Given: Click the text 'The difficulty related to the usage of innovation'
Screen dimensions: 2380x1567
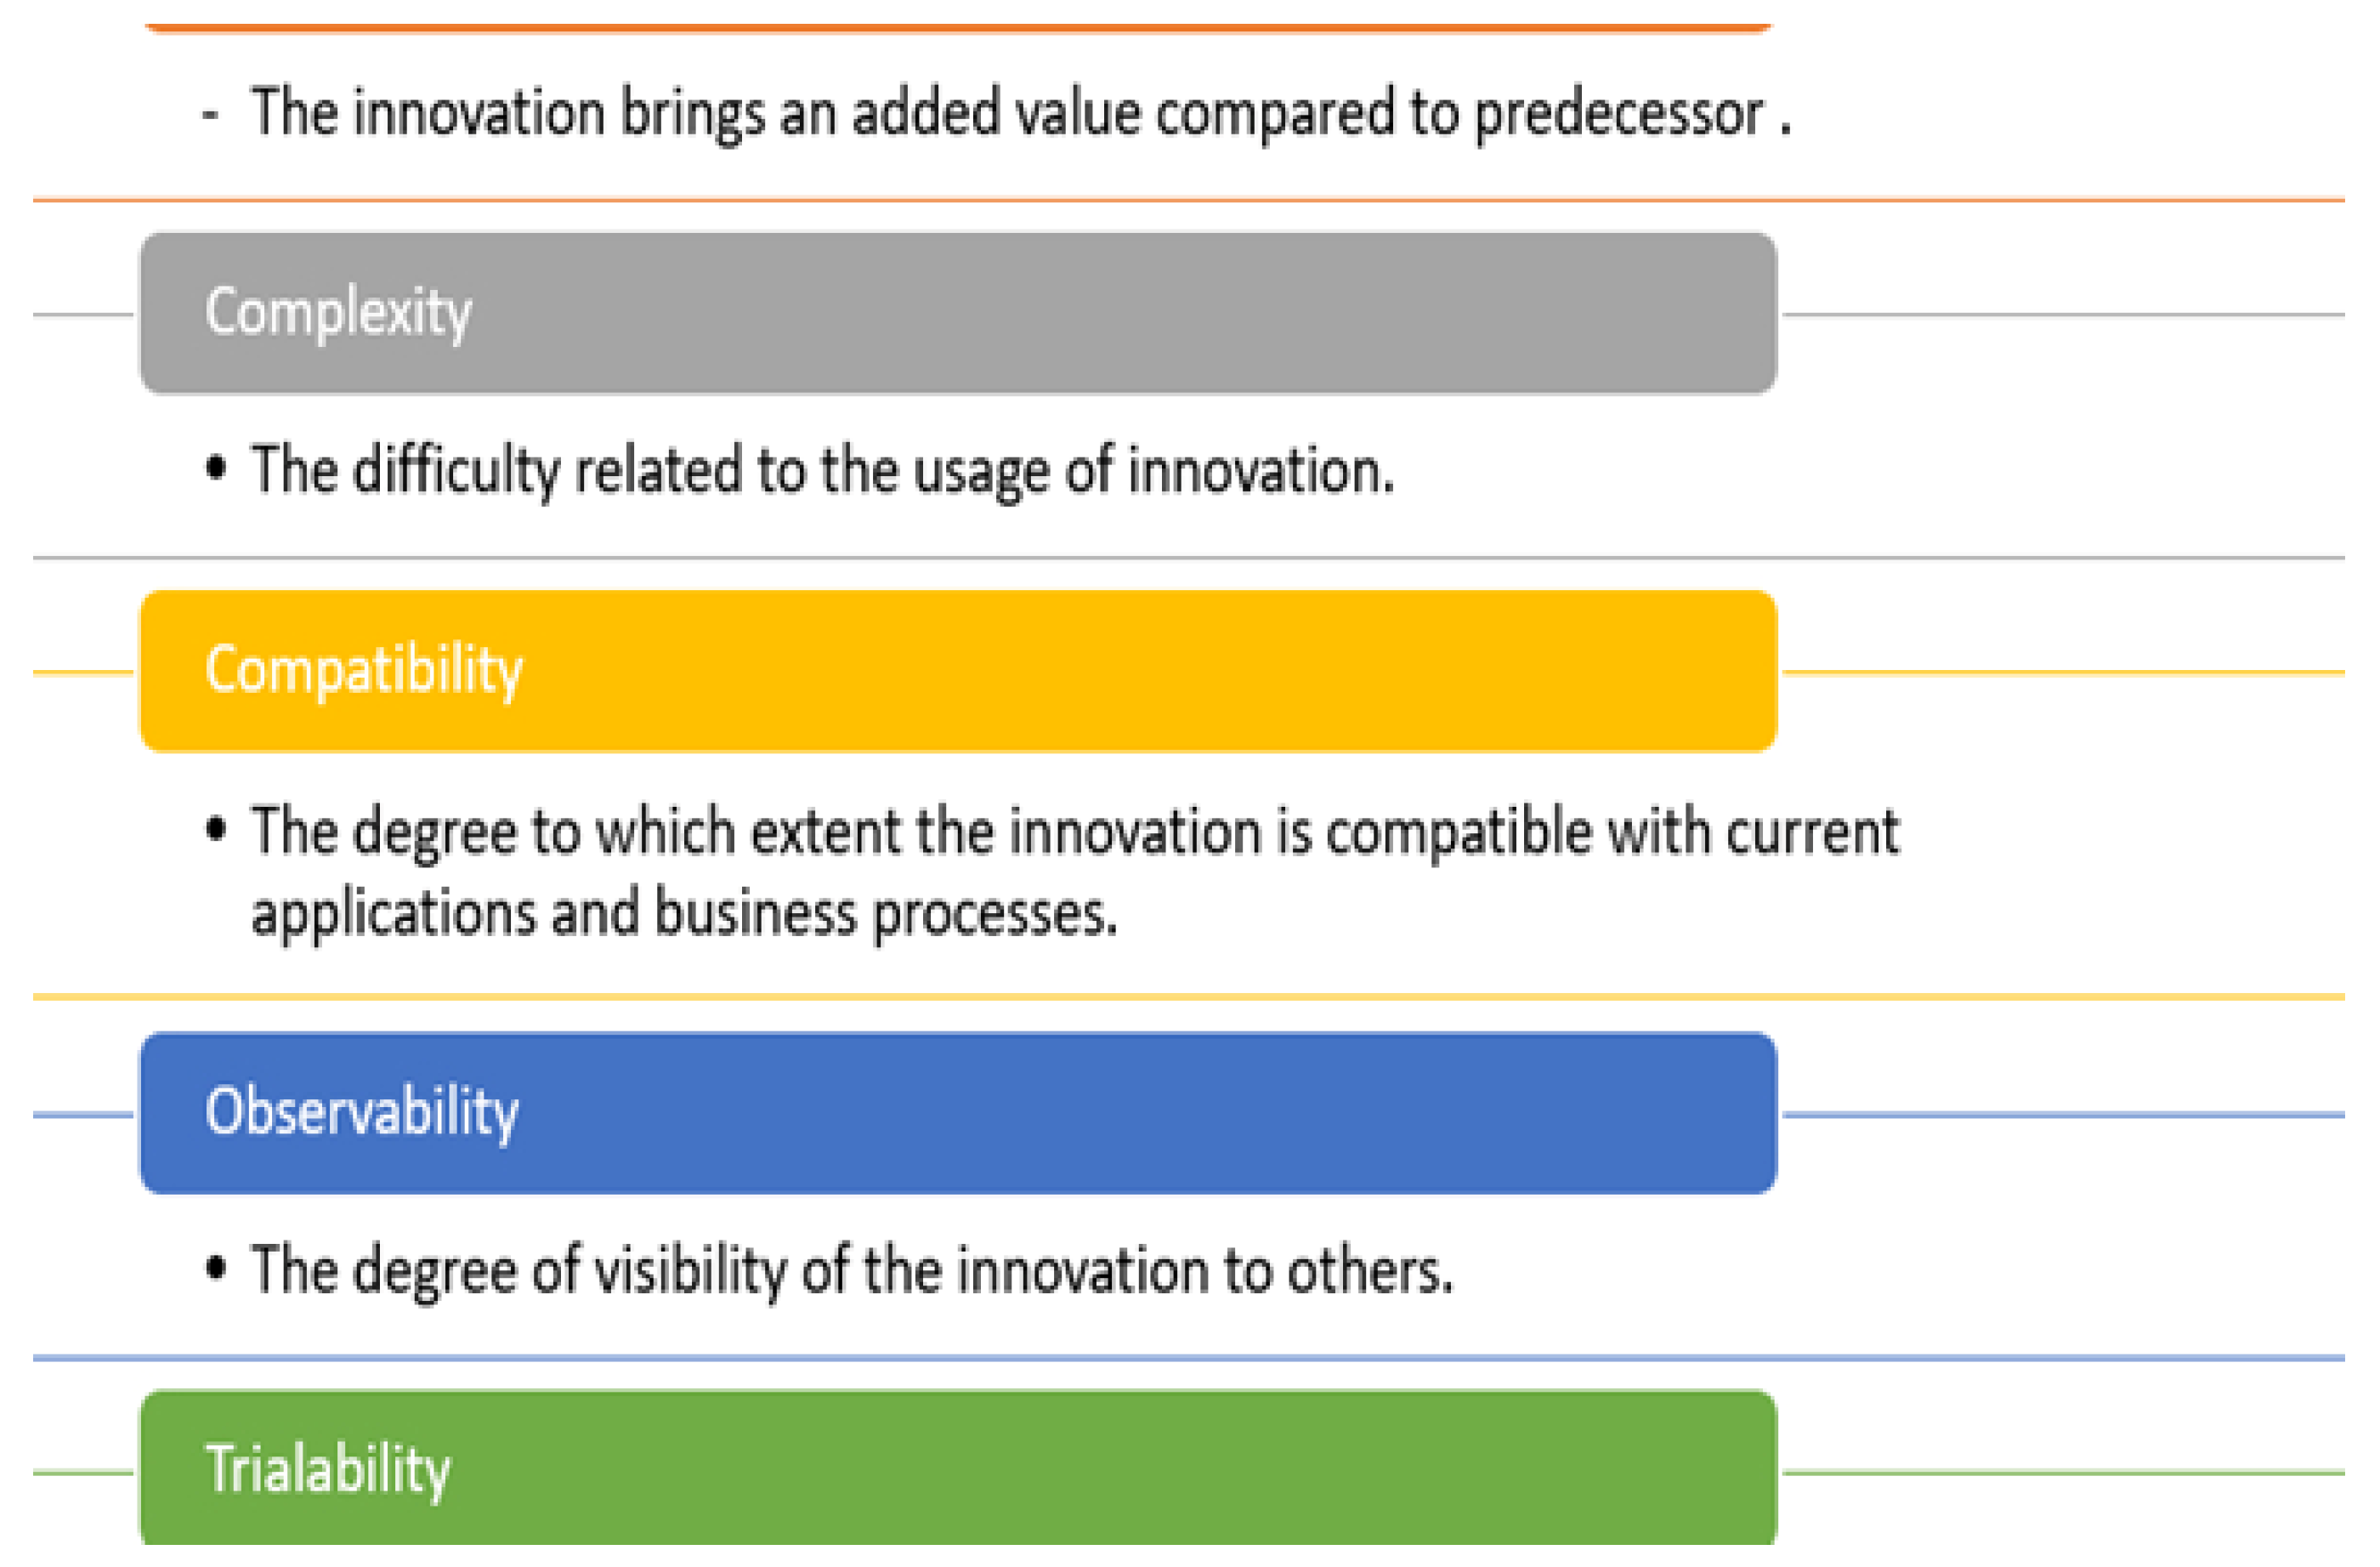Looking at the screenshot, I should tap(822, 470).
